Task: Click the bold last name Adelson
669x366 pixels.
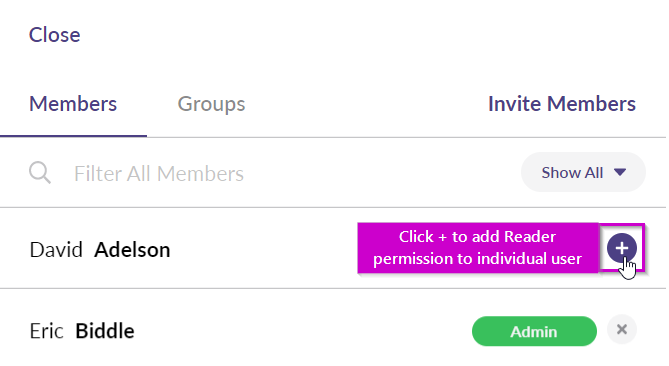Action: 132,250
